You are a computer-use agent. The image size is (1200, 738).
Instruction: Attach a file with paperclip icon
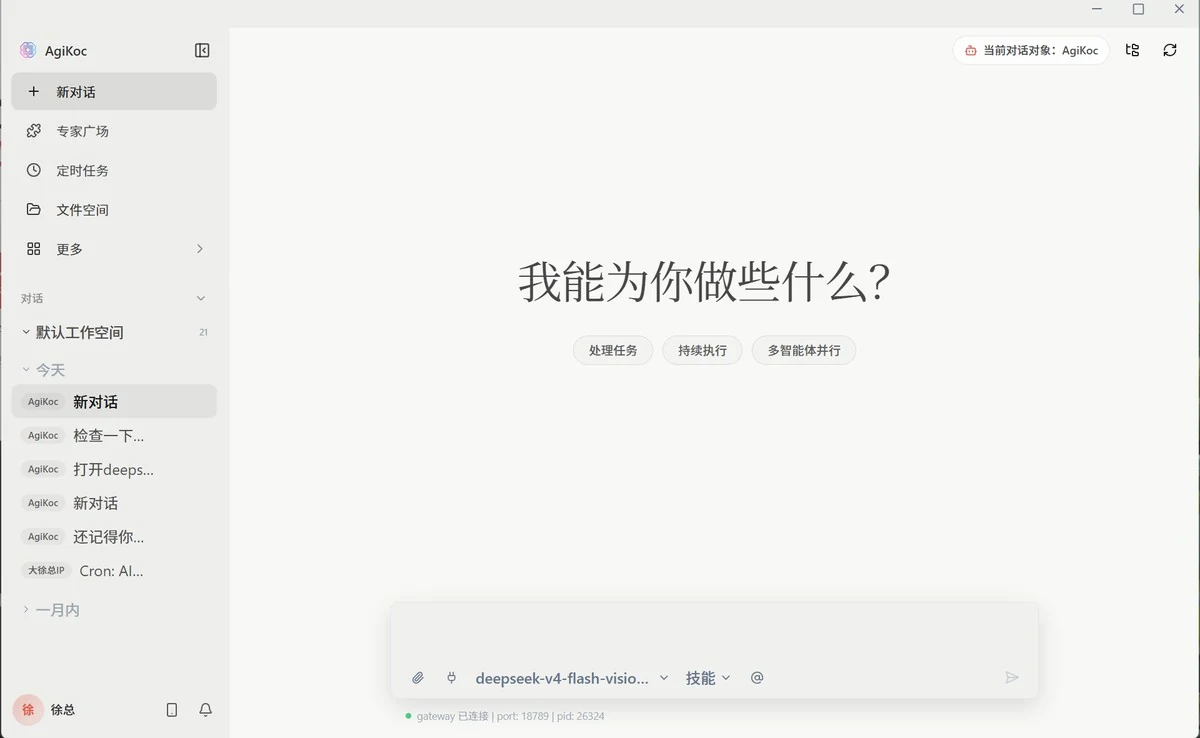pyautogui.click(x=418, y=678)
